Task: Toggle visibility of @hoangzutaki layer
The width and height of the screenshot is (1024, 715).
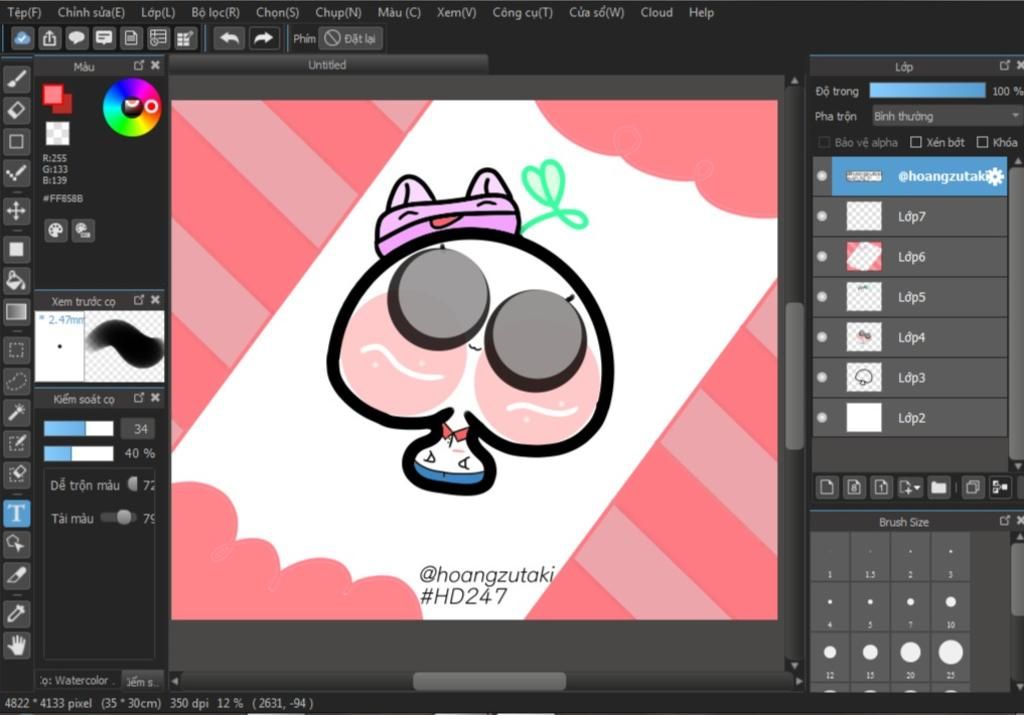Action: point(822,176)
